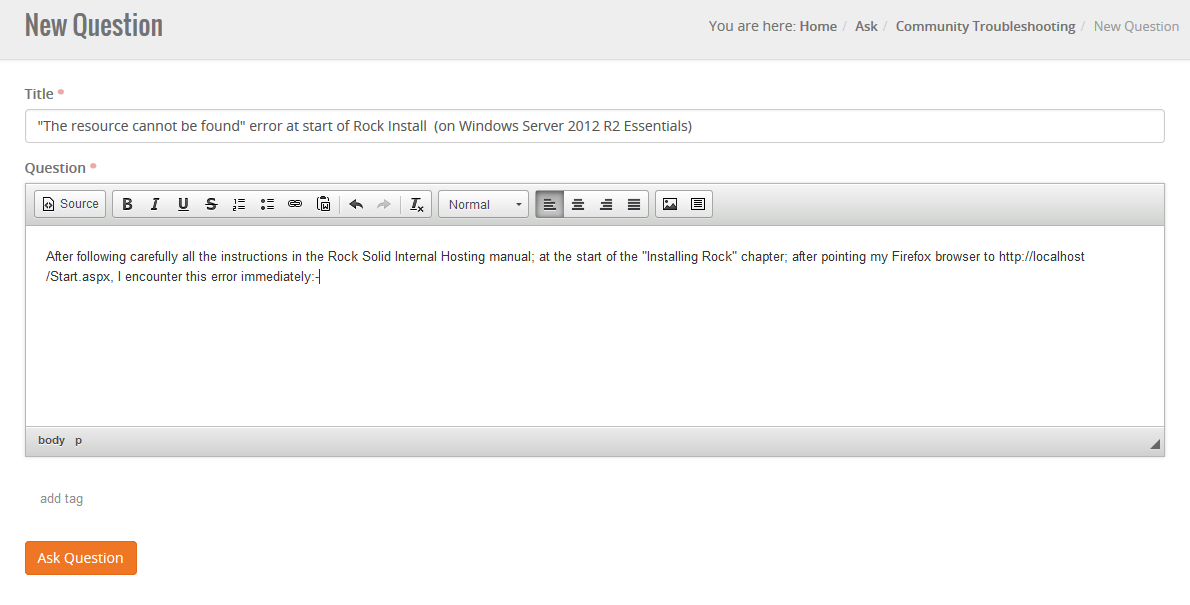
Task: Select center alignment
Action: click(x=578, y=204)
